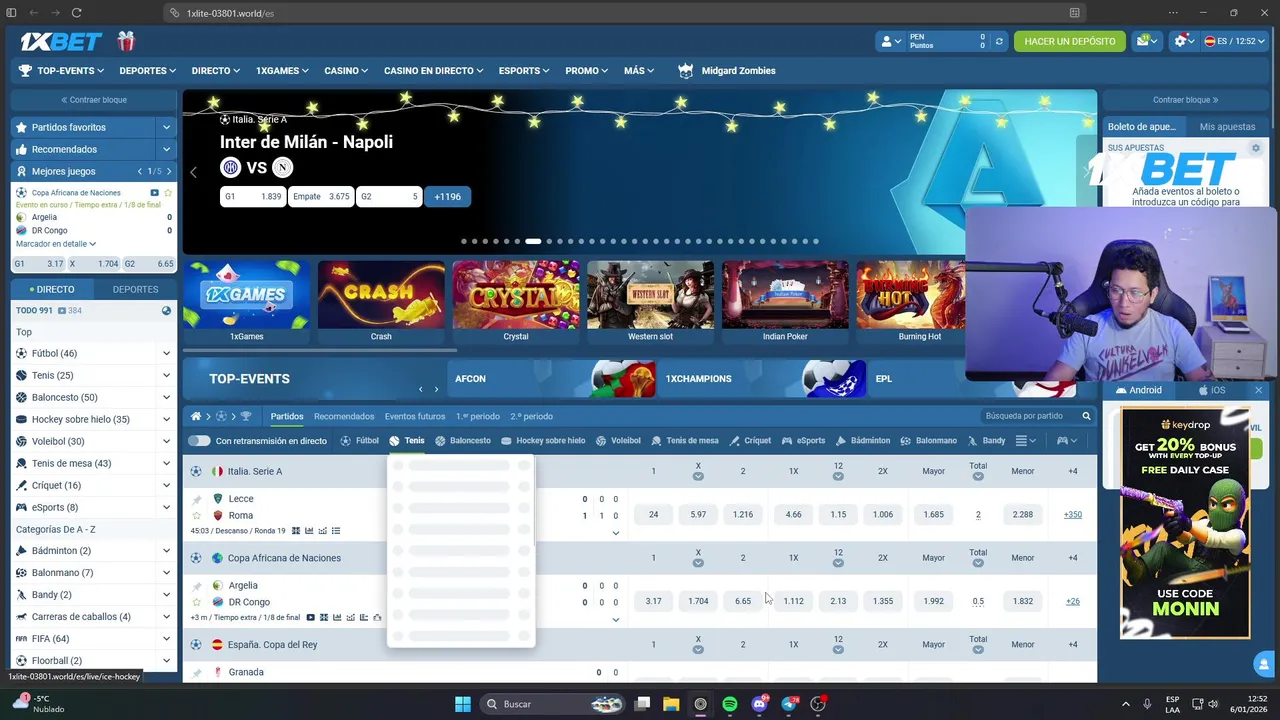Filter by Bádminton in sports bar
Viewport: 1280px width, 720px height.
pyautogui.click(x=861, y=441)
